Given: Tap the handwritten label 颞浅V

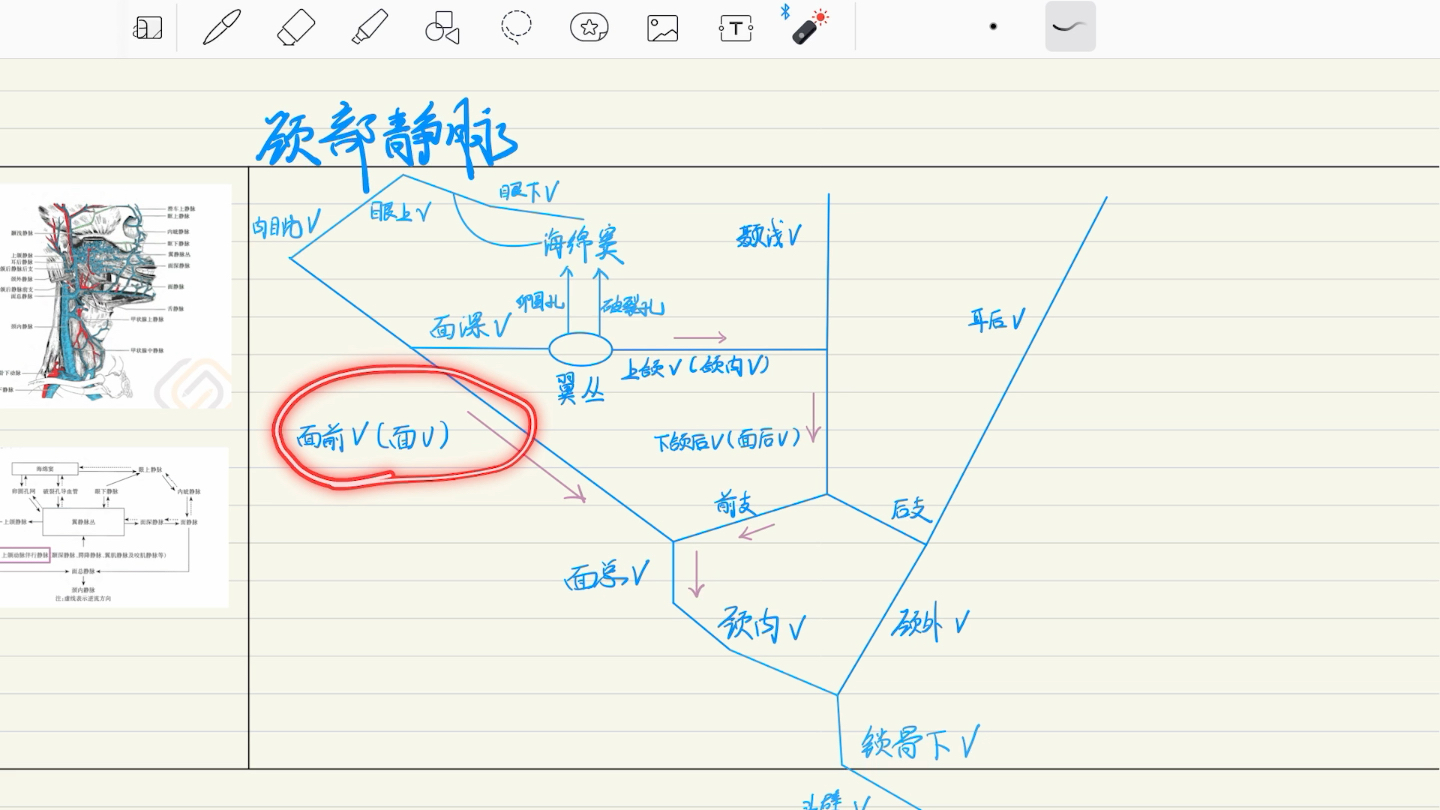Looking at the screenshot, I should (770, 236).
